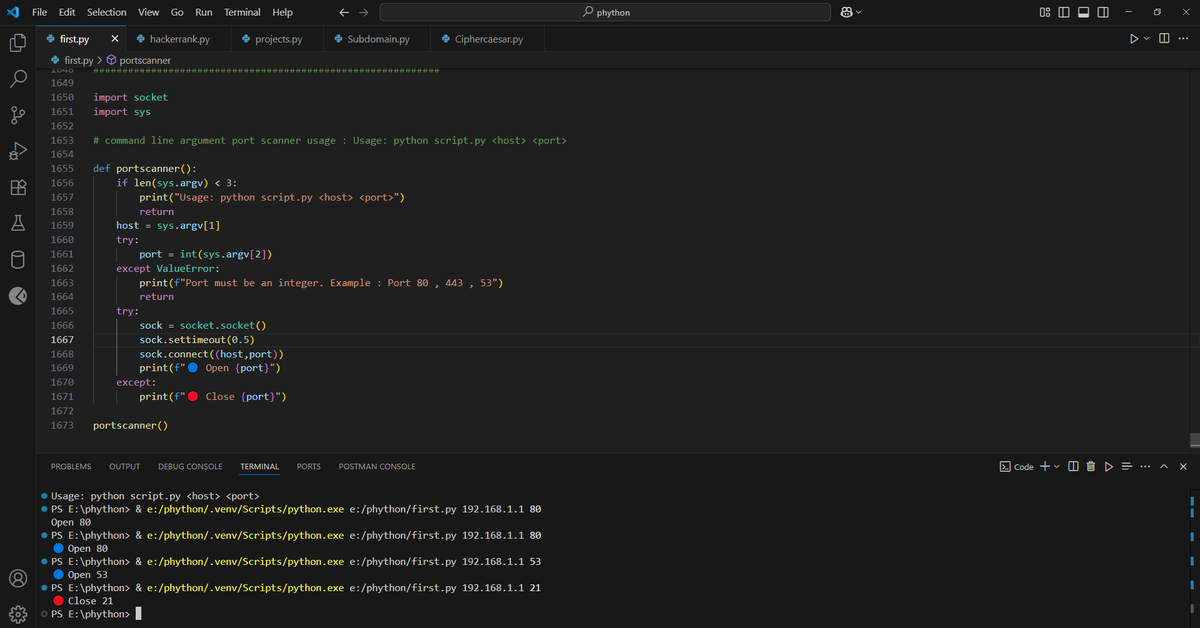Viewport: 1200px width, 628px height.
Task: Click the final terminal prompt line
Action: pyautogui.click(x=91, y=614)
